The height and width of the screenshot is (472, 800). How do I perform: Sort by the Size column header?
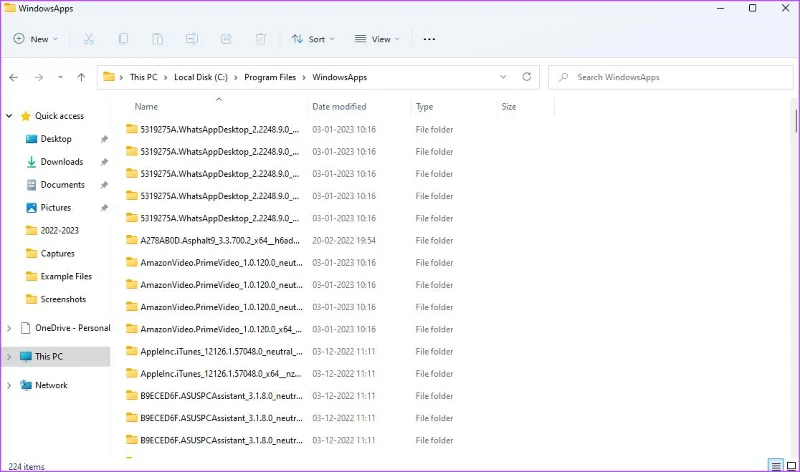(x=509, y=107)
